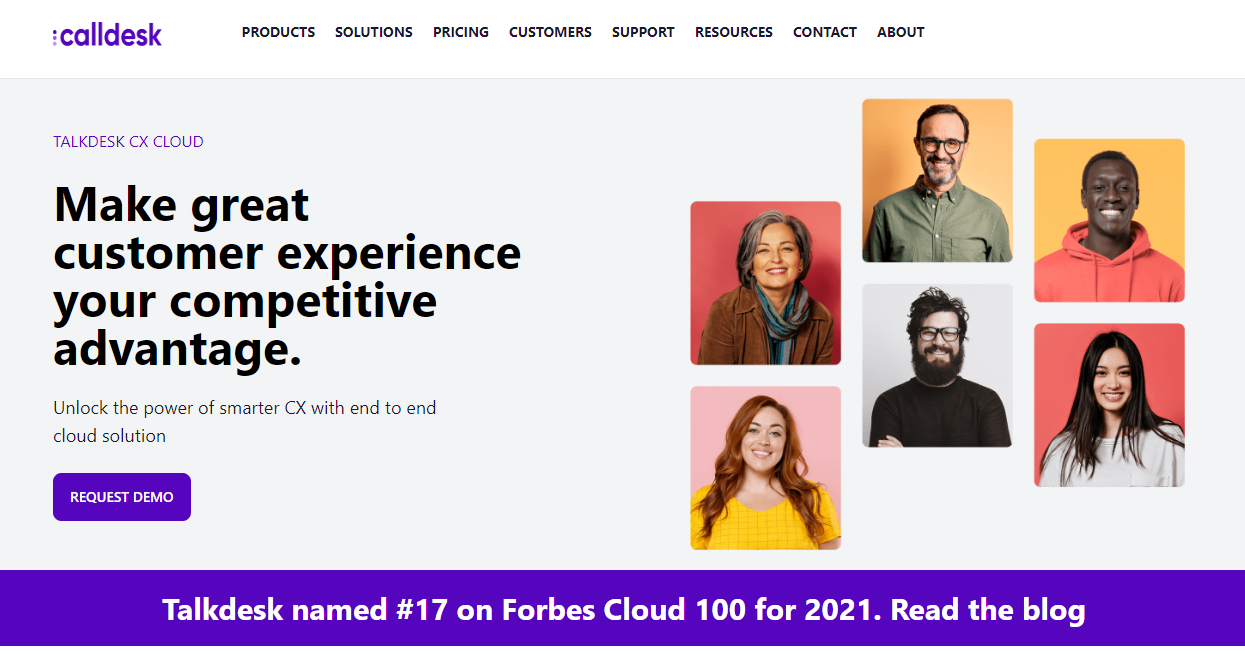Expand the Resources menu
Viewport: 1245px width, 654px height.
click(733, 32)
